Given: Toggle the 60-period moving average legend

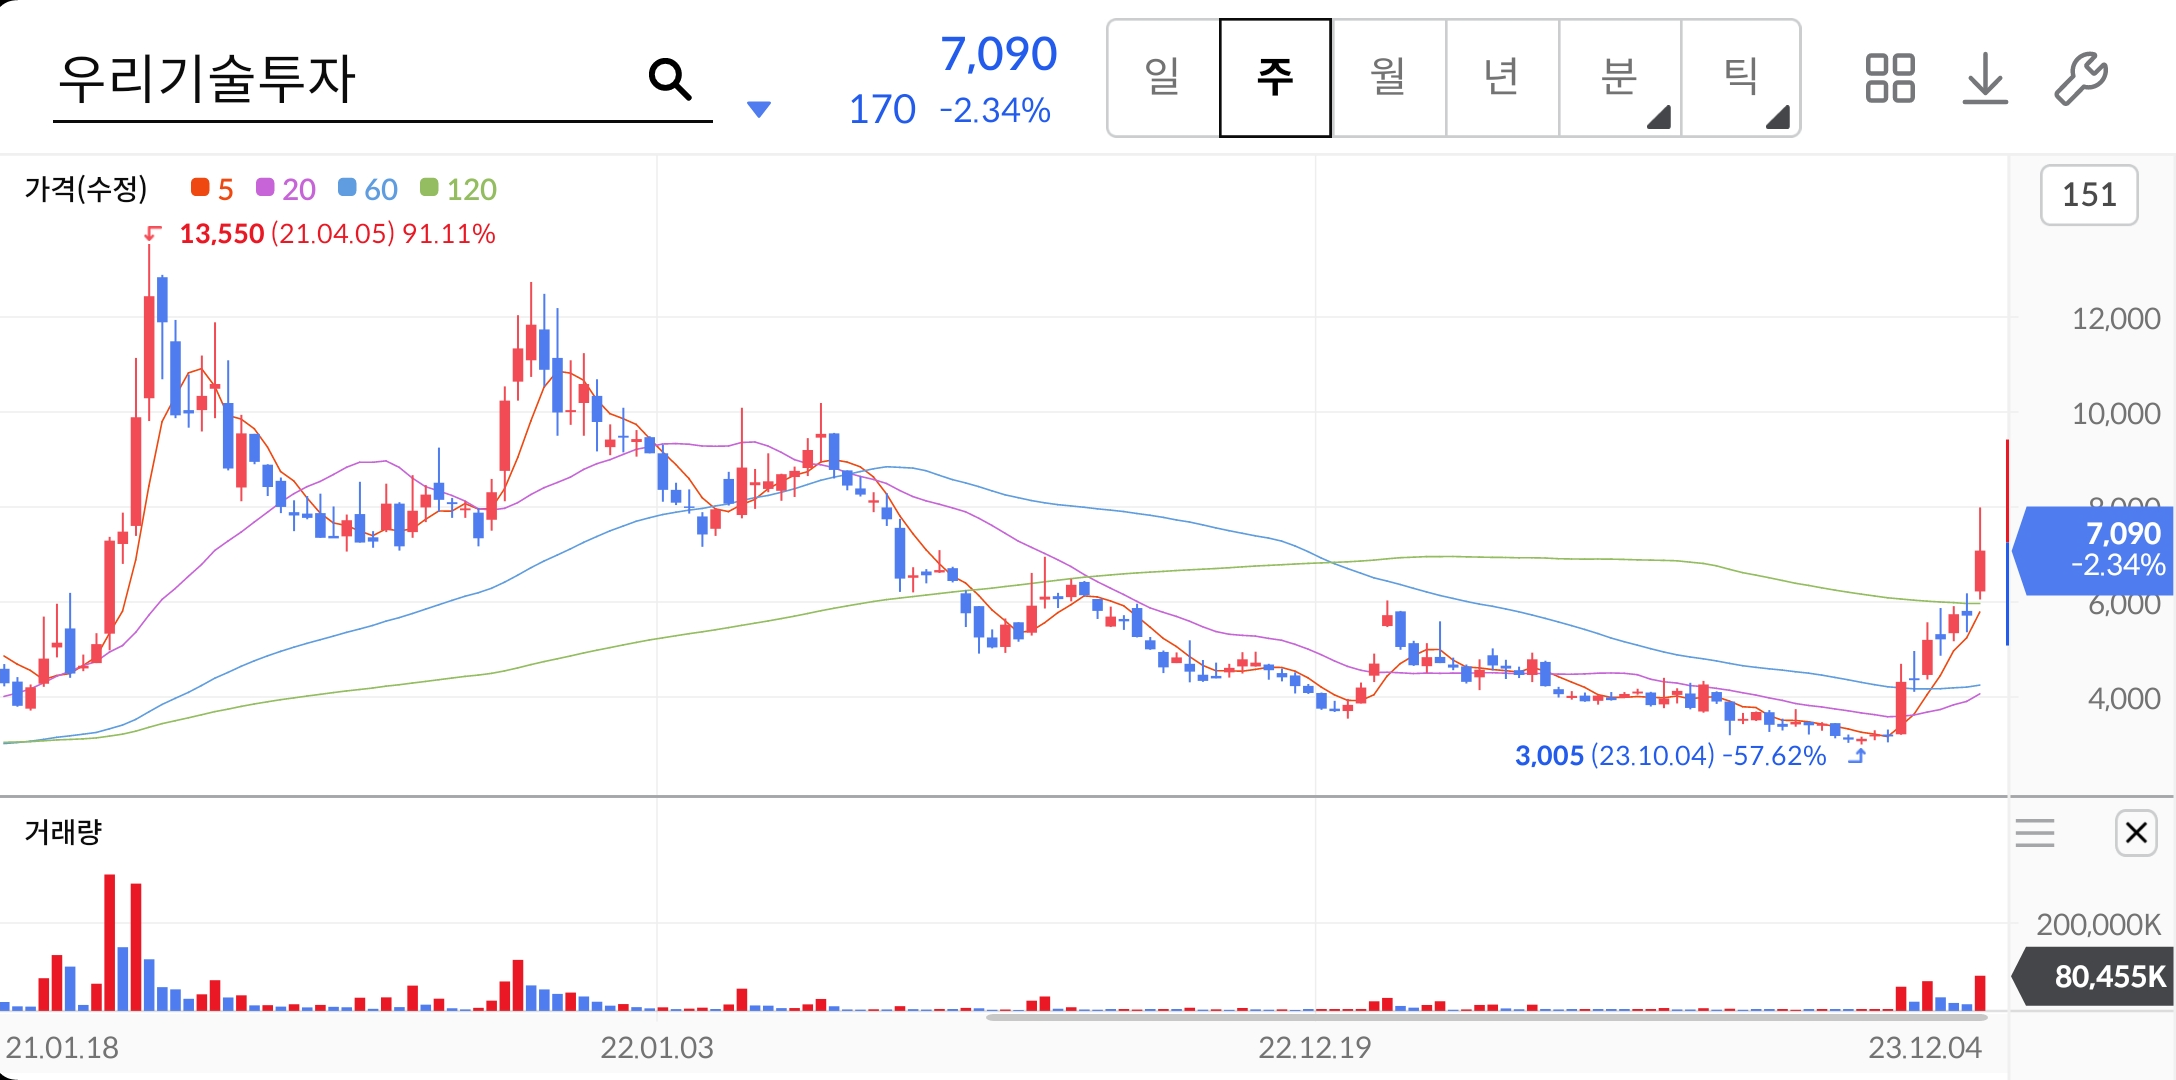Looking at the screenshot, I should click(x=368, y=189).
